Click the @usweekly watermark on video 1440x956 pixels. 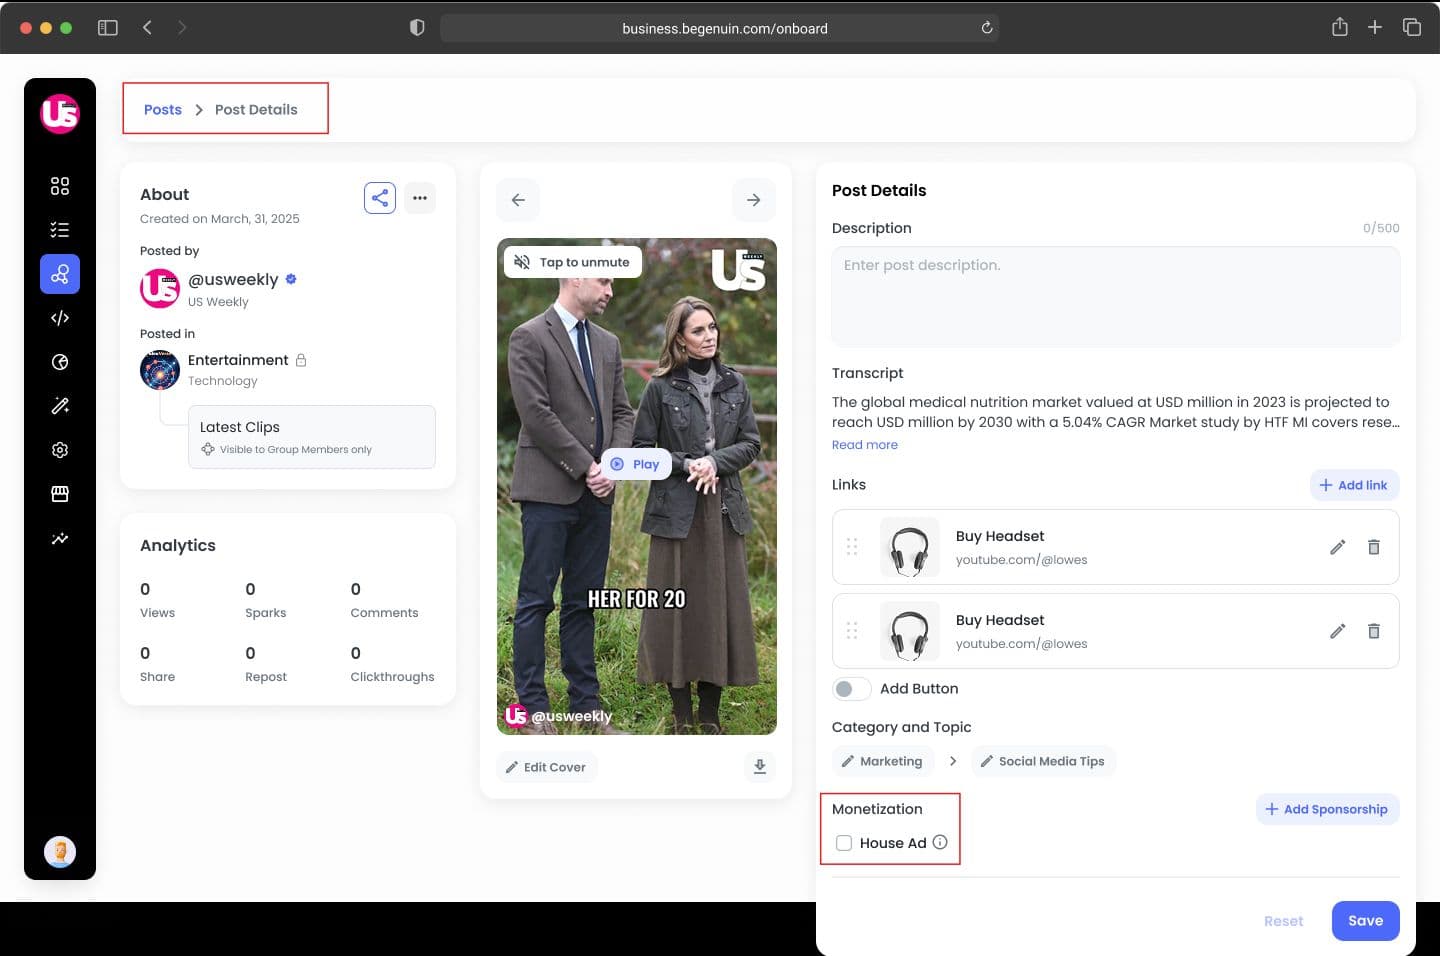click(559, 716)
